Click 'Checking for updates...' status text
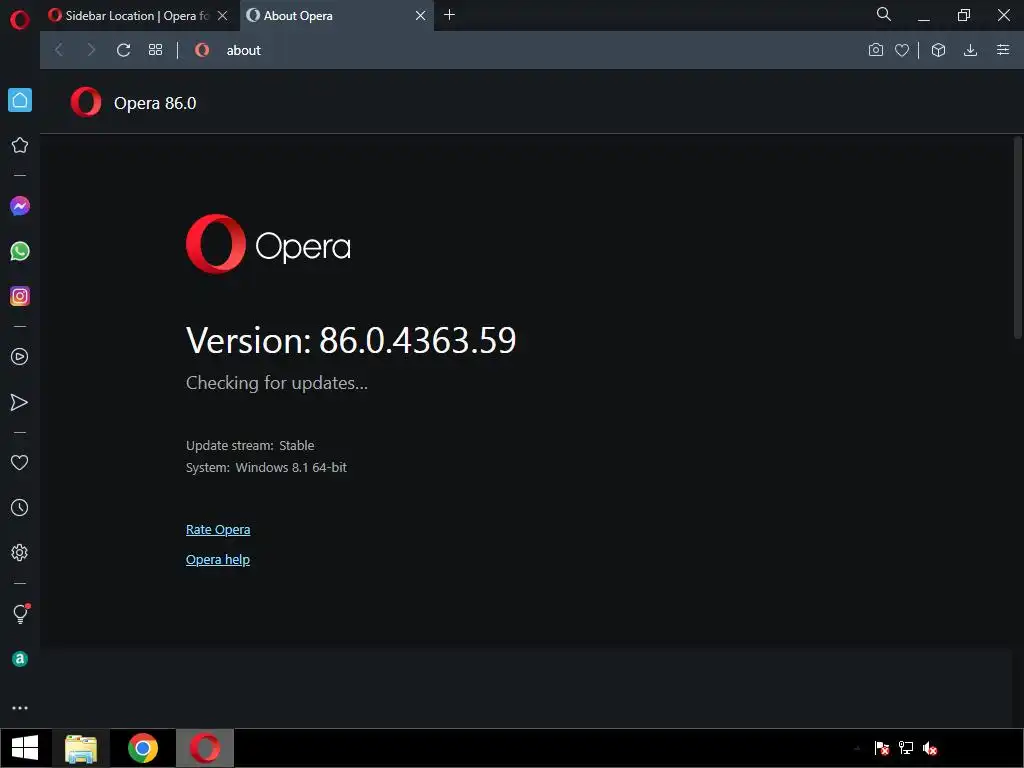Viewport: 1024px width, 768px height. pyautogui.click(x=277, y=383)
